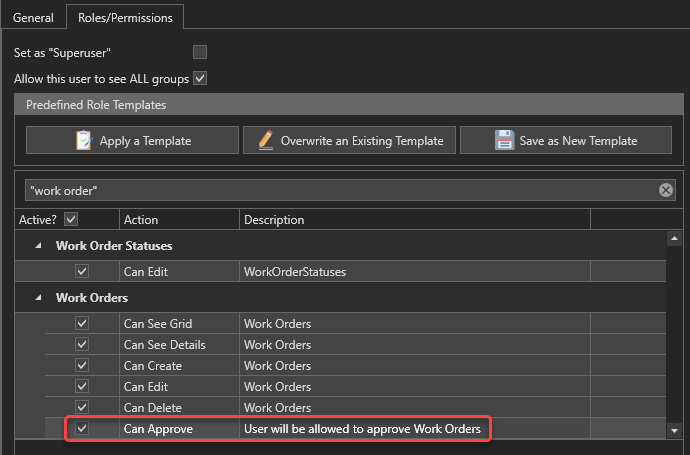The height and width of the screenshot is (455, 690).
Task: Click the floppy disk icon on Save as New Template
Action: [504, 141]
